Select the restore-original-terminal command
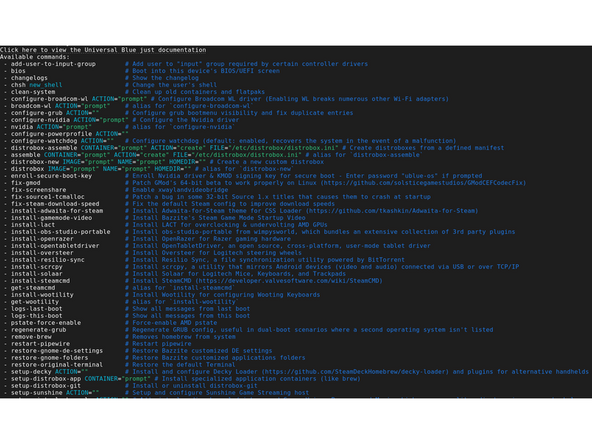Image resolution: width=592 pixels, height=444 pixels. coord(57,364)
